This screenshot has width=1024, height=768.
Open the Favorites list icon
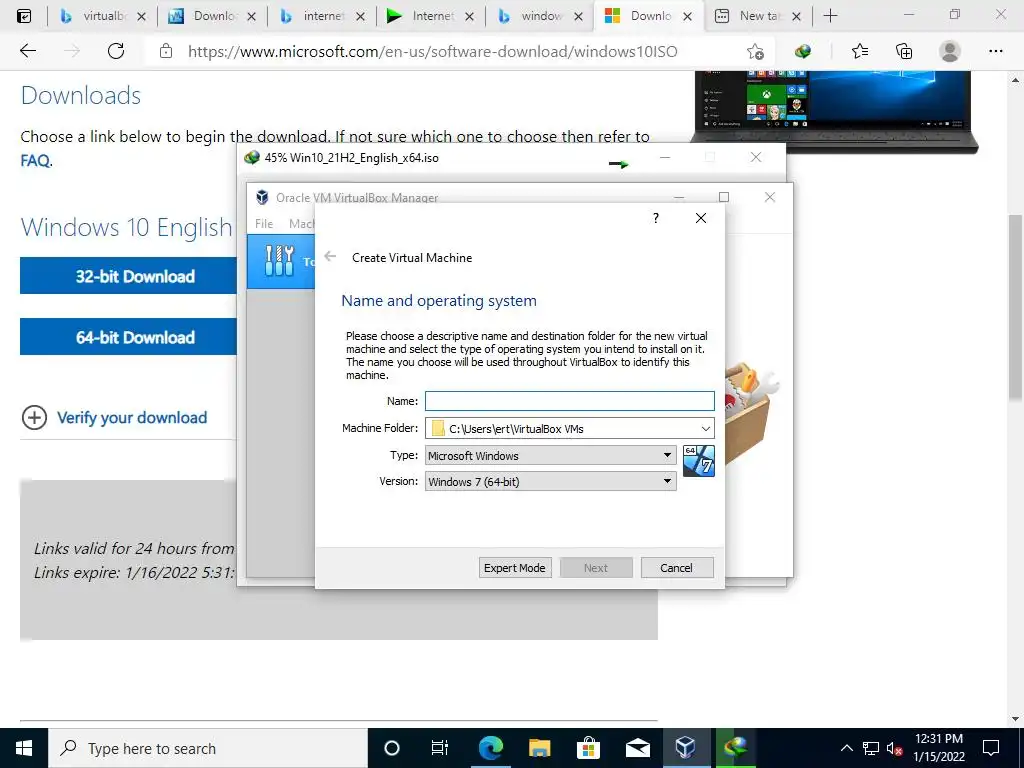860,52
